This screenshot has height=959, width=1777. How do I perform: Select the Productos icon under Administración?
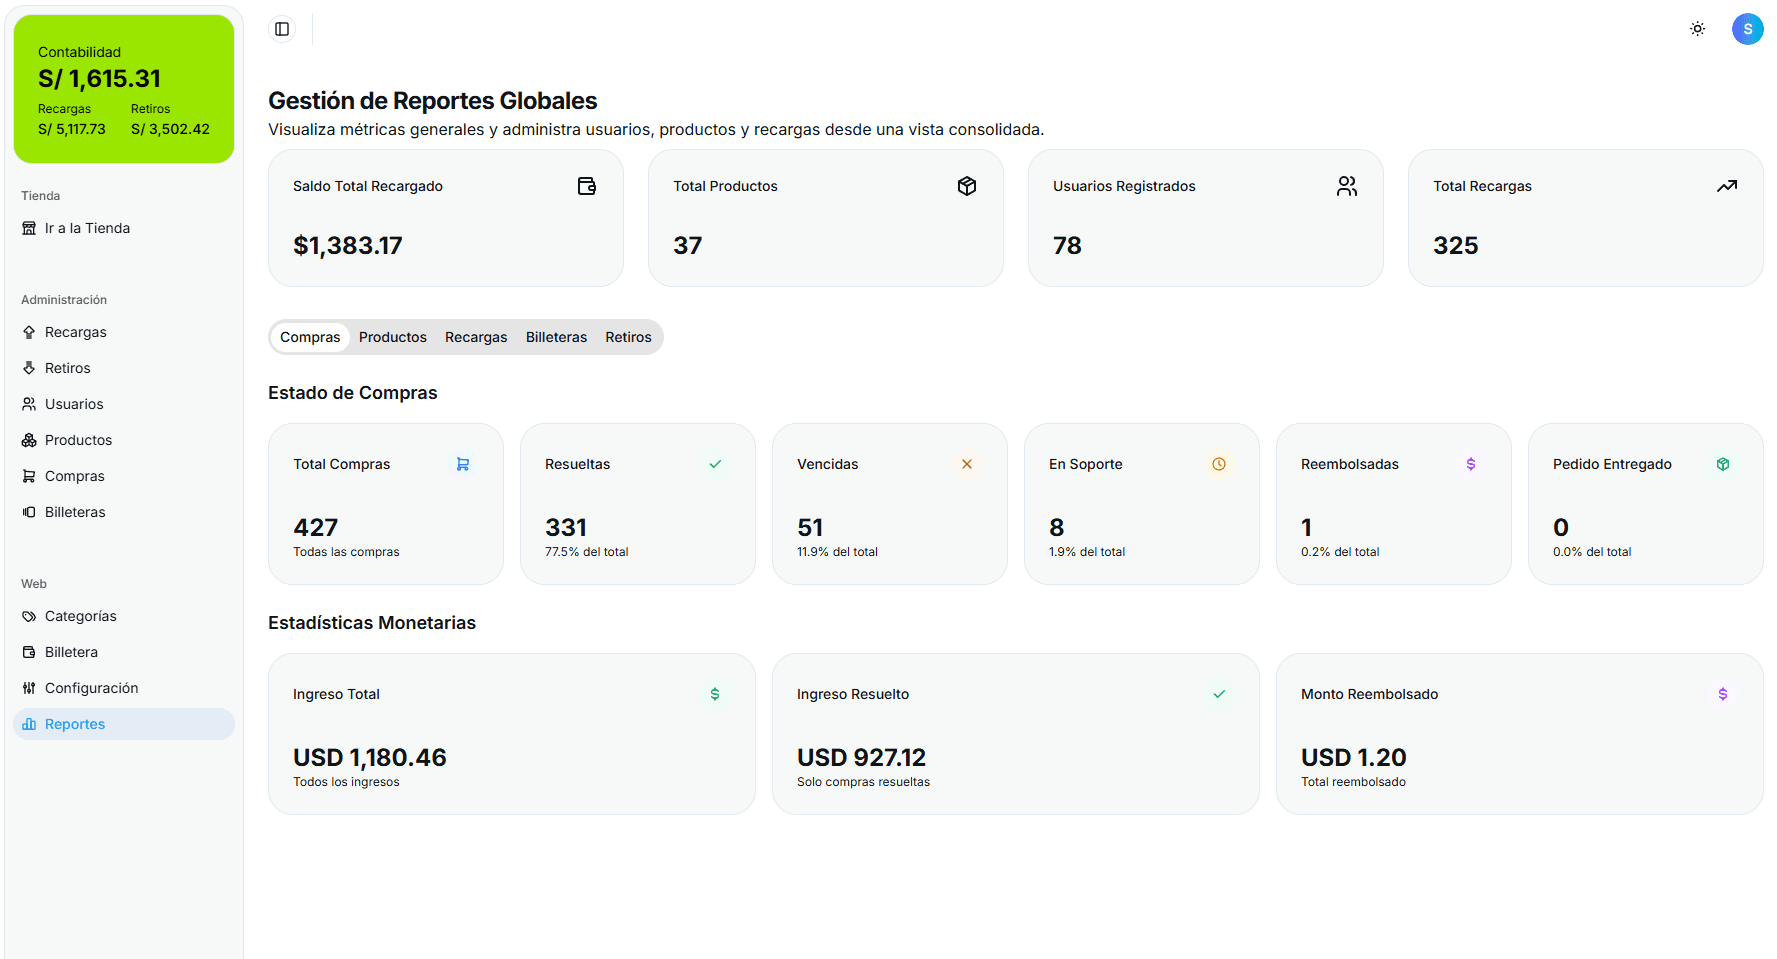[x=30, y=440]
